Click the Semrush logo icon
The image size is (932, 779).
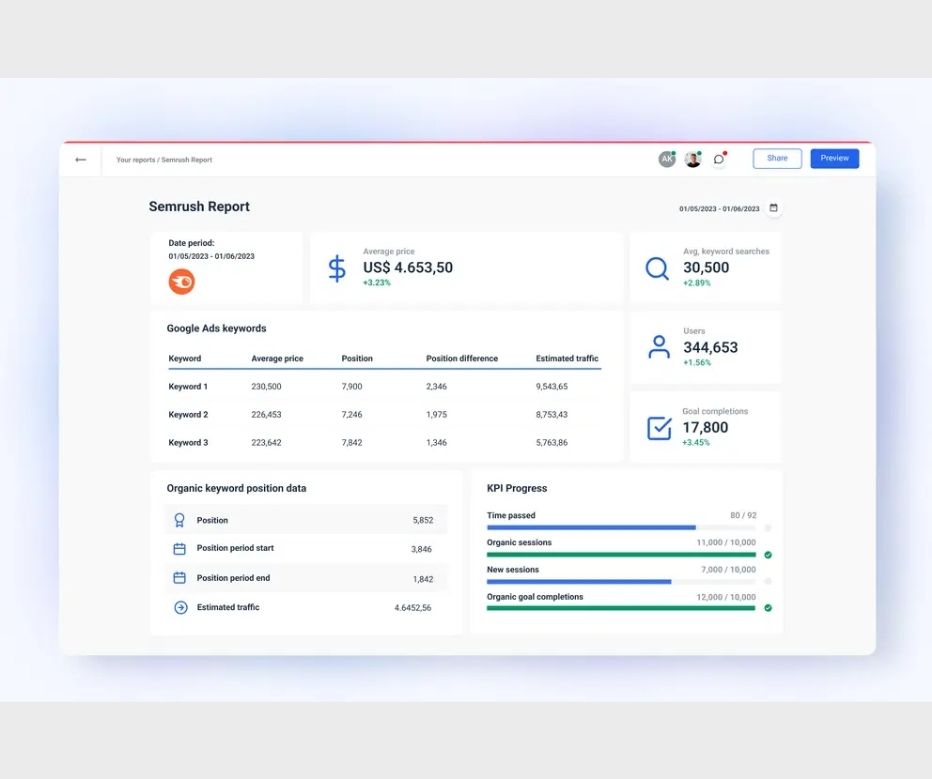[181, 282]
